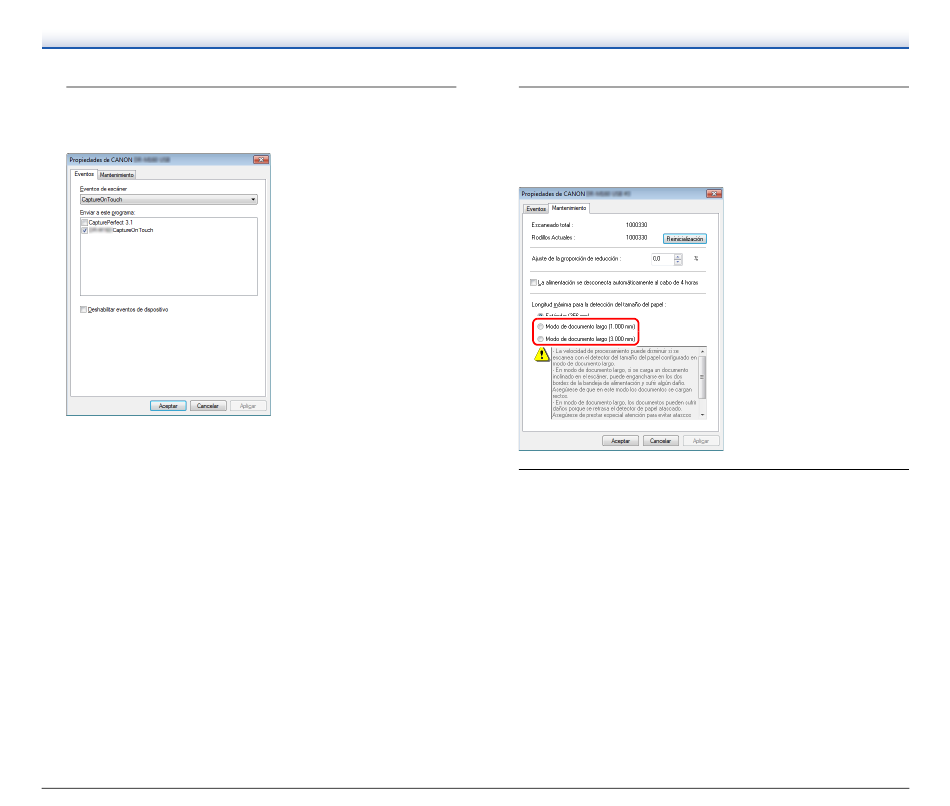Uncheck the CaptureOnTouch checkbox in program list
This screenshot has height=806, width=950.
click(x=84, y=230)
